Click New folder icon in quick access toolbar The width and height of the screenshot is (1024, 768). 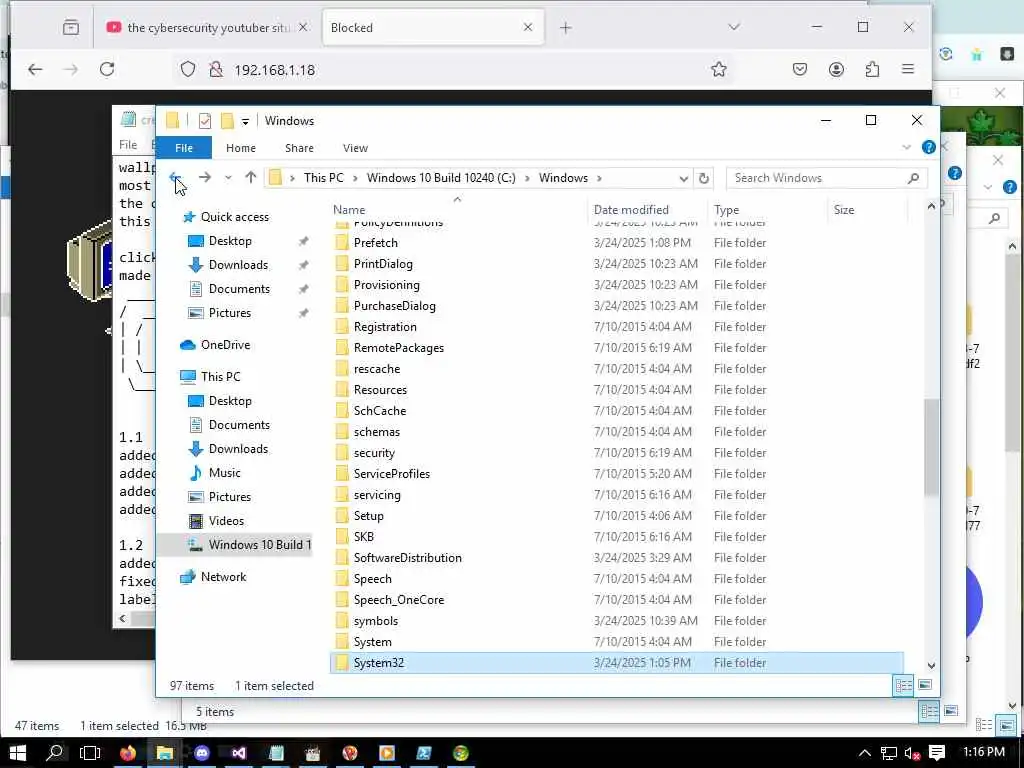click(227, 121)
